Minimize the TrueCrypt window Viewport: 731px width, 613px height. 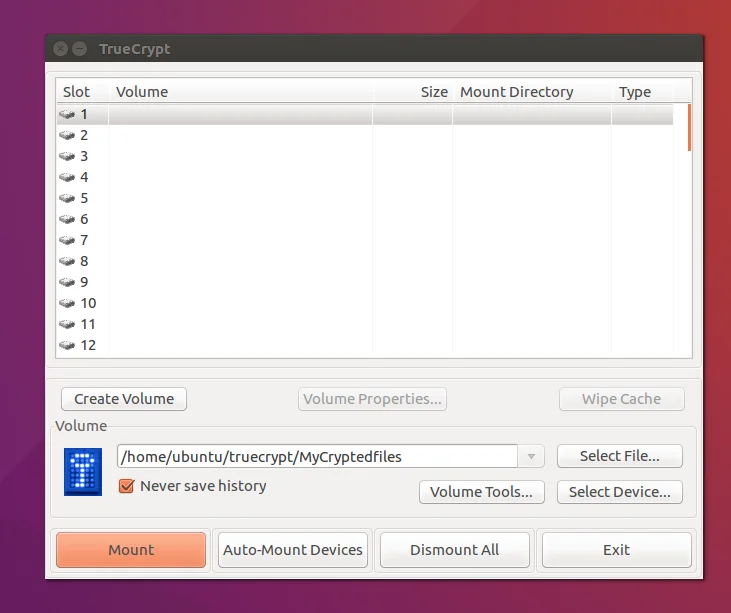pyautogui.click(x=80, y=48)
